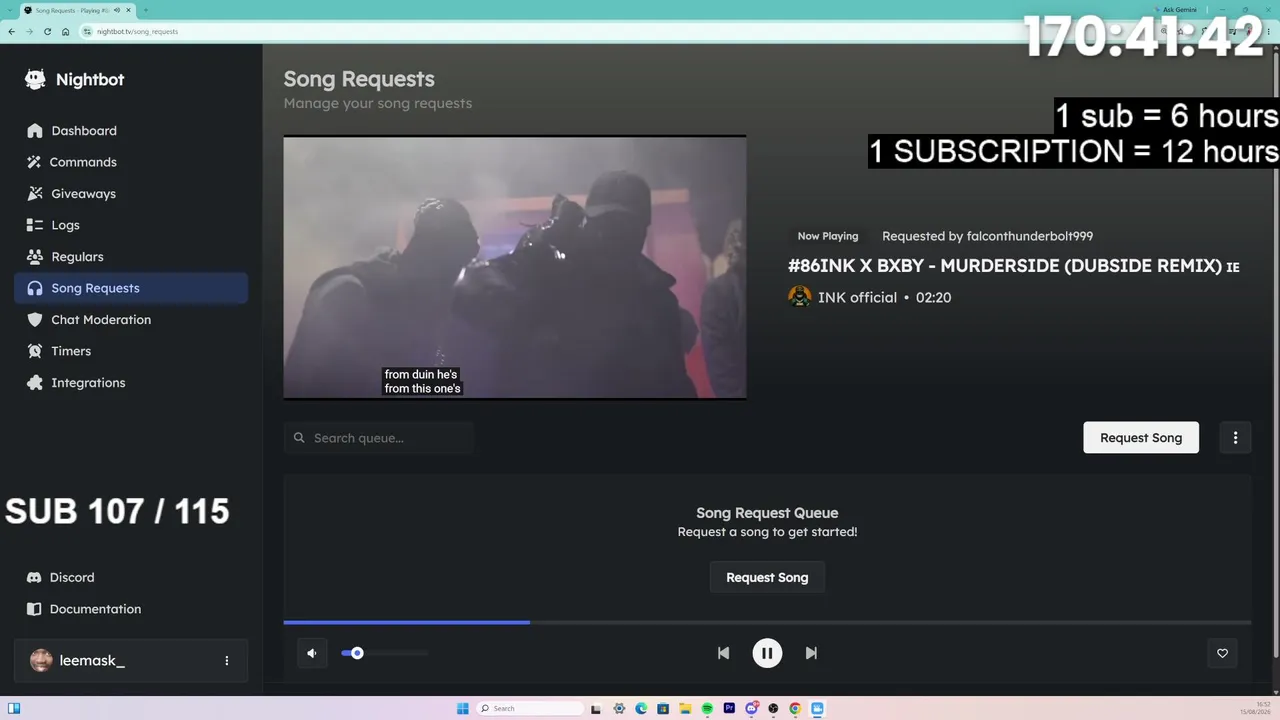Viewport: 1280px width, 720px height.
Task: Open Chat Moderation settings
Action: click(x=131, y=320)
